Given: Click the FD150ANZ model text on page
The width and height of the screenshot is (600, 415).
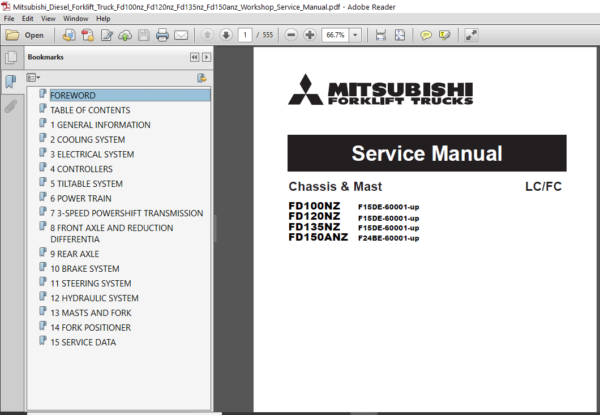Looking at the screenshot, I should pos(318,237).
